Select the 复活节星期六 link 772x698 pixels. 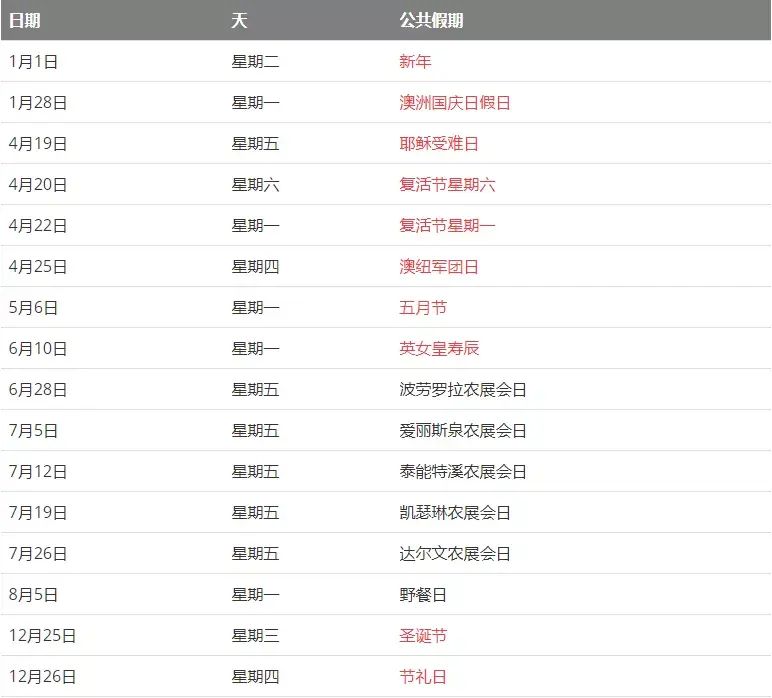pos(447,185)
